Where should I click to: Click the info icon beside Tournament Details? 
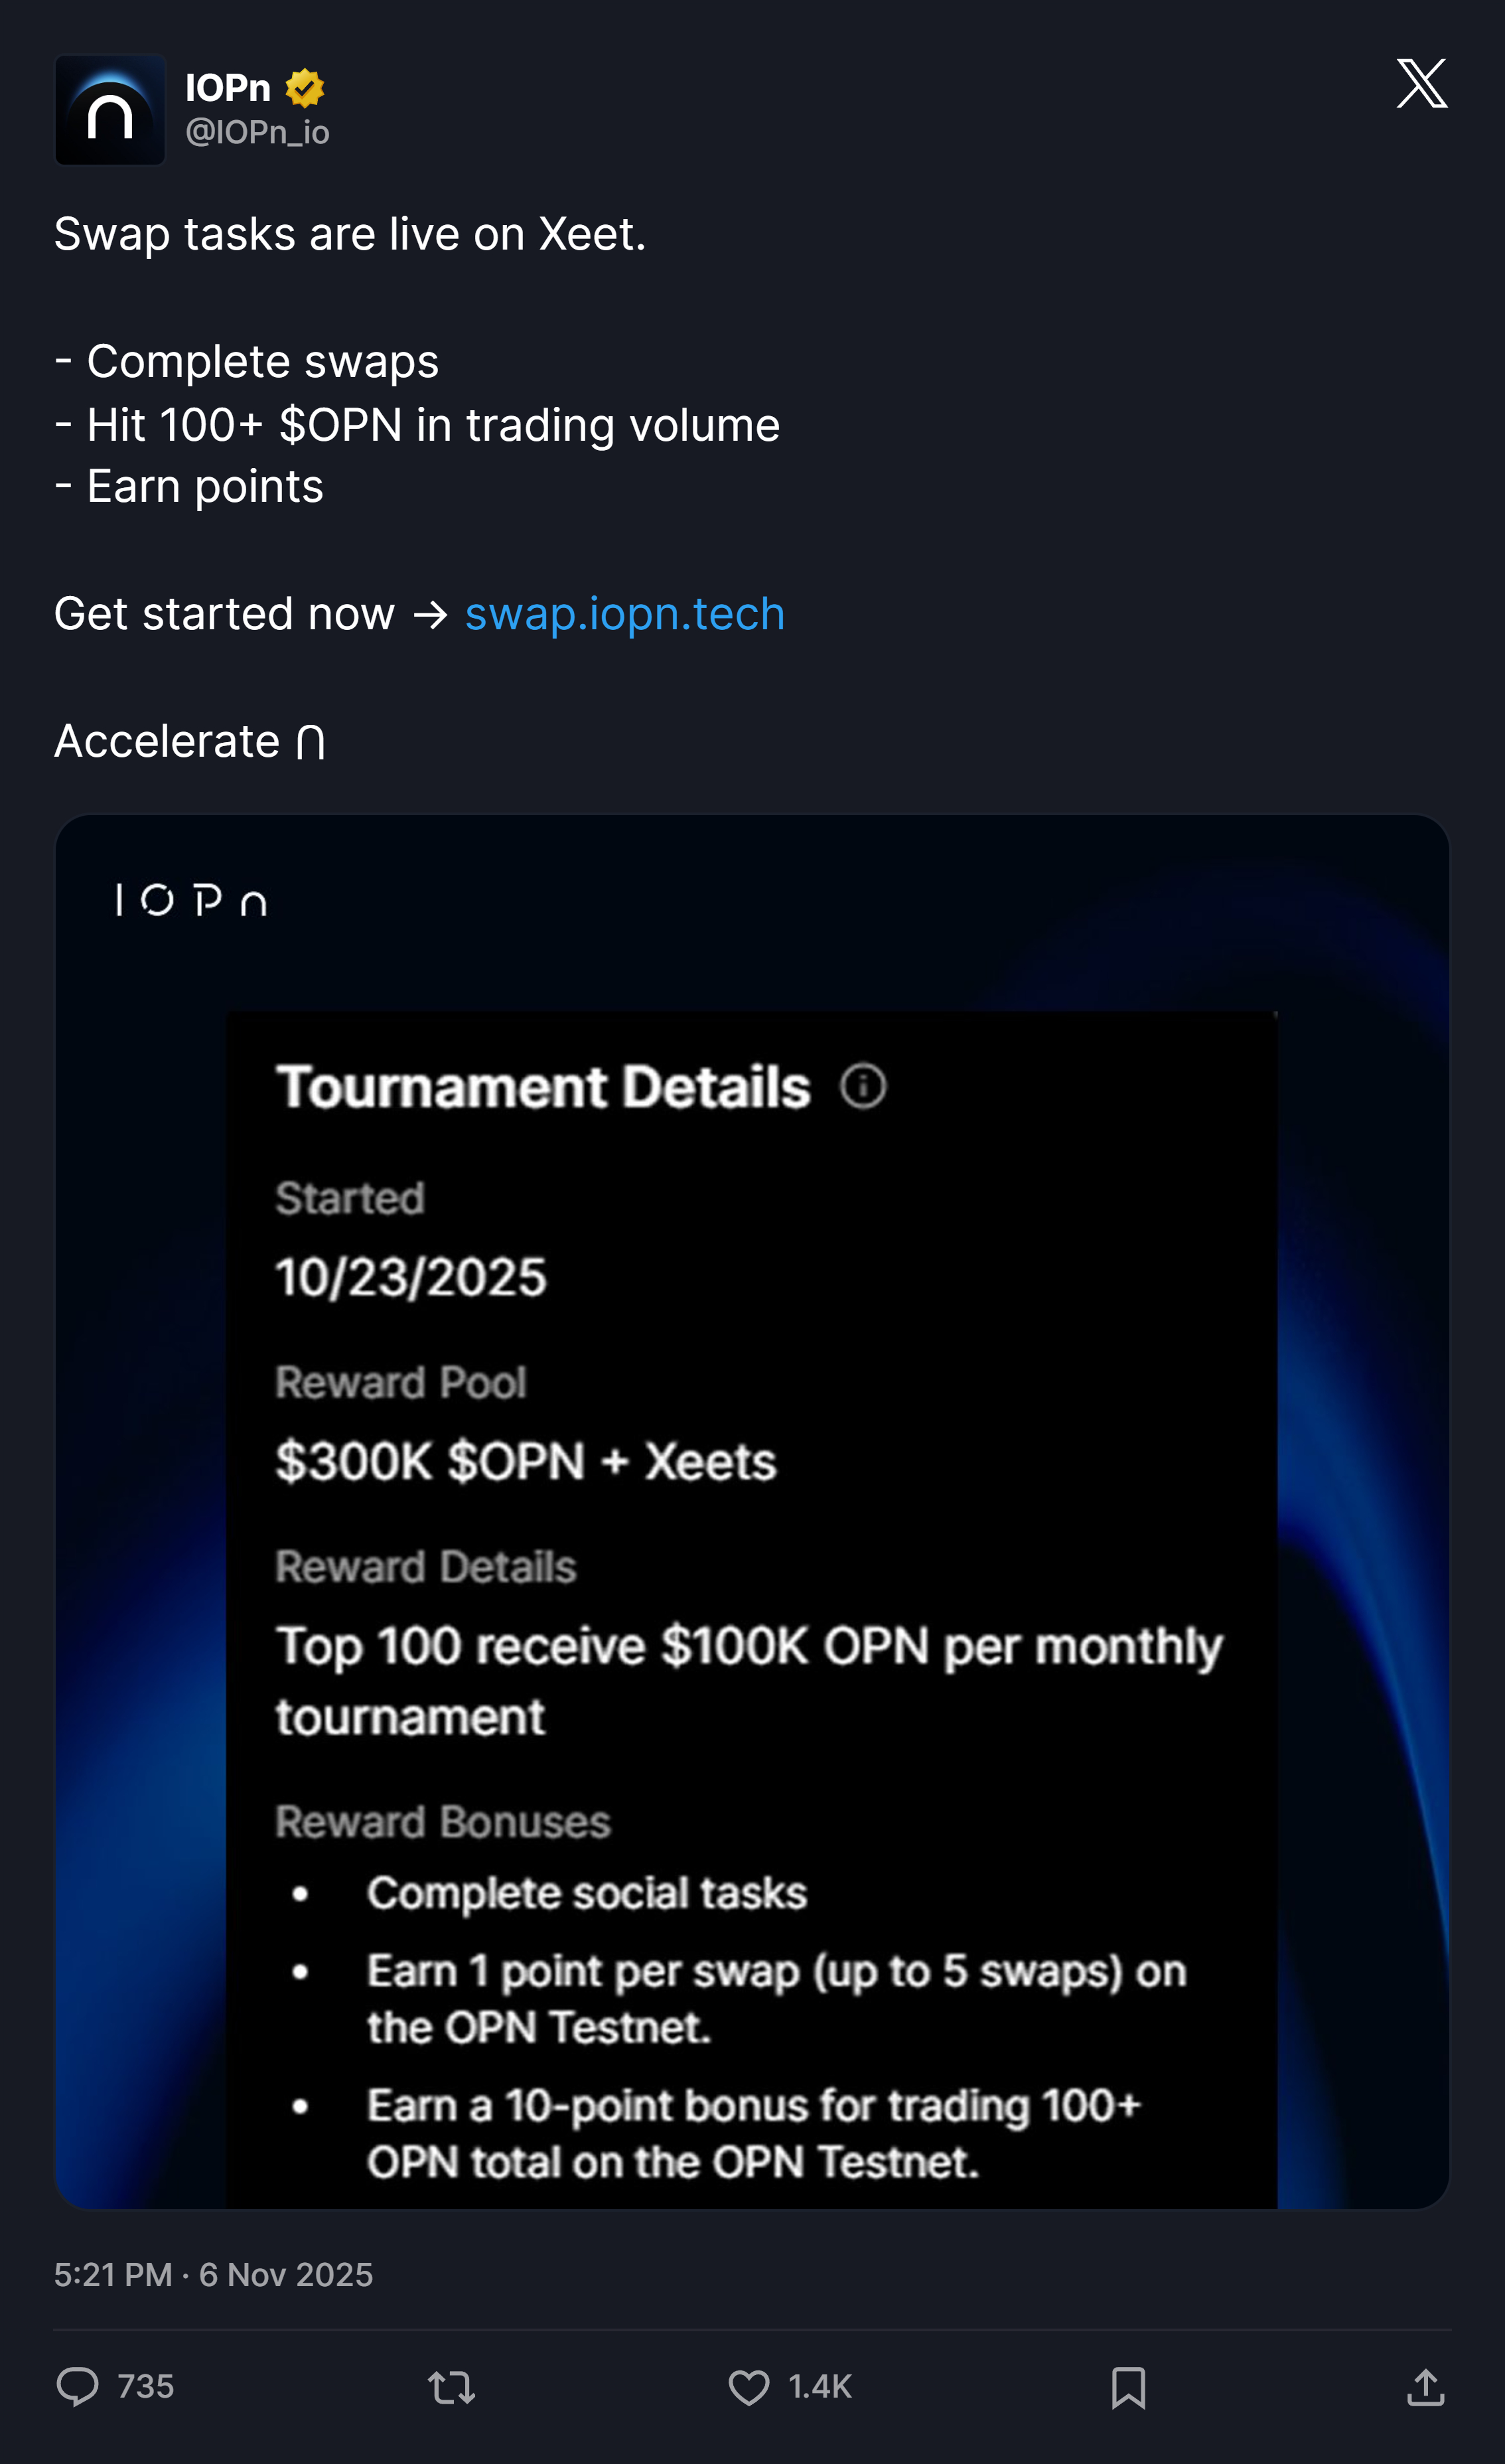point(863,1086)
